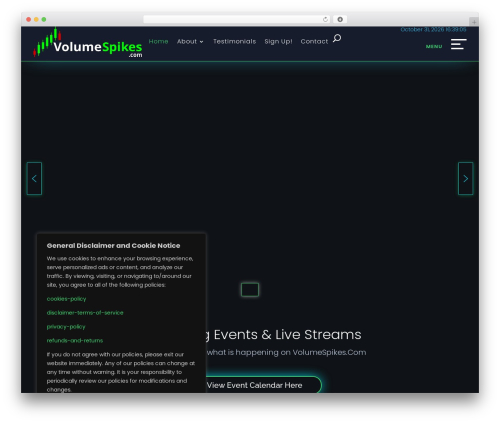Click the yellow minimize window dot

36,19
